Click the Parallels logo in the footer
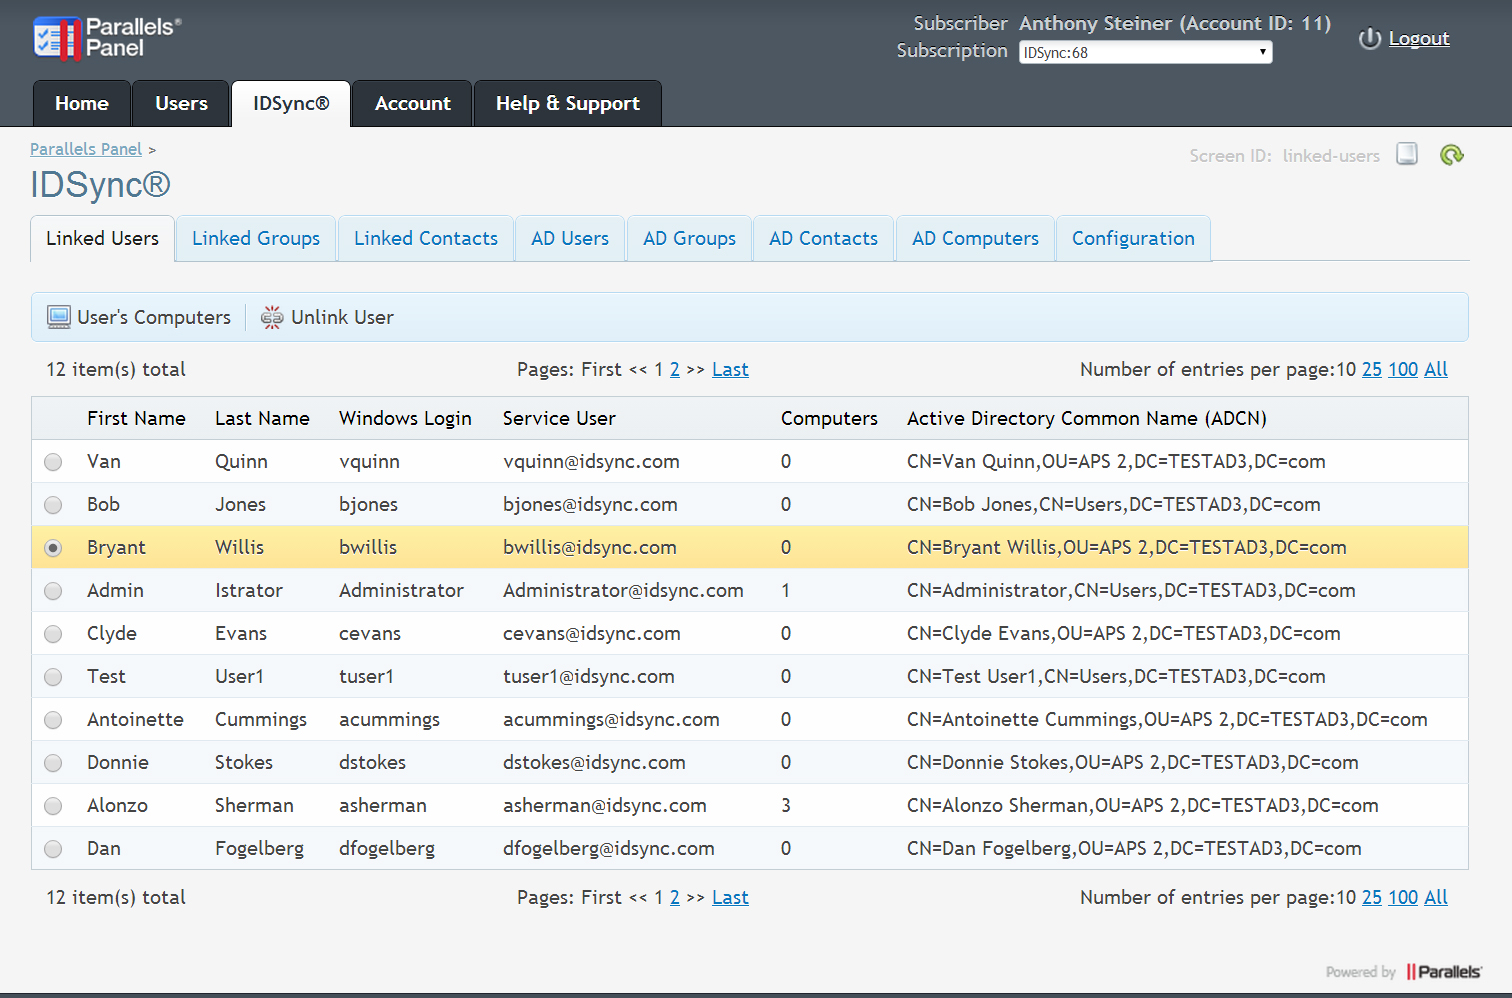 [1443, 972]
